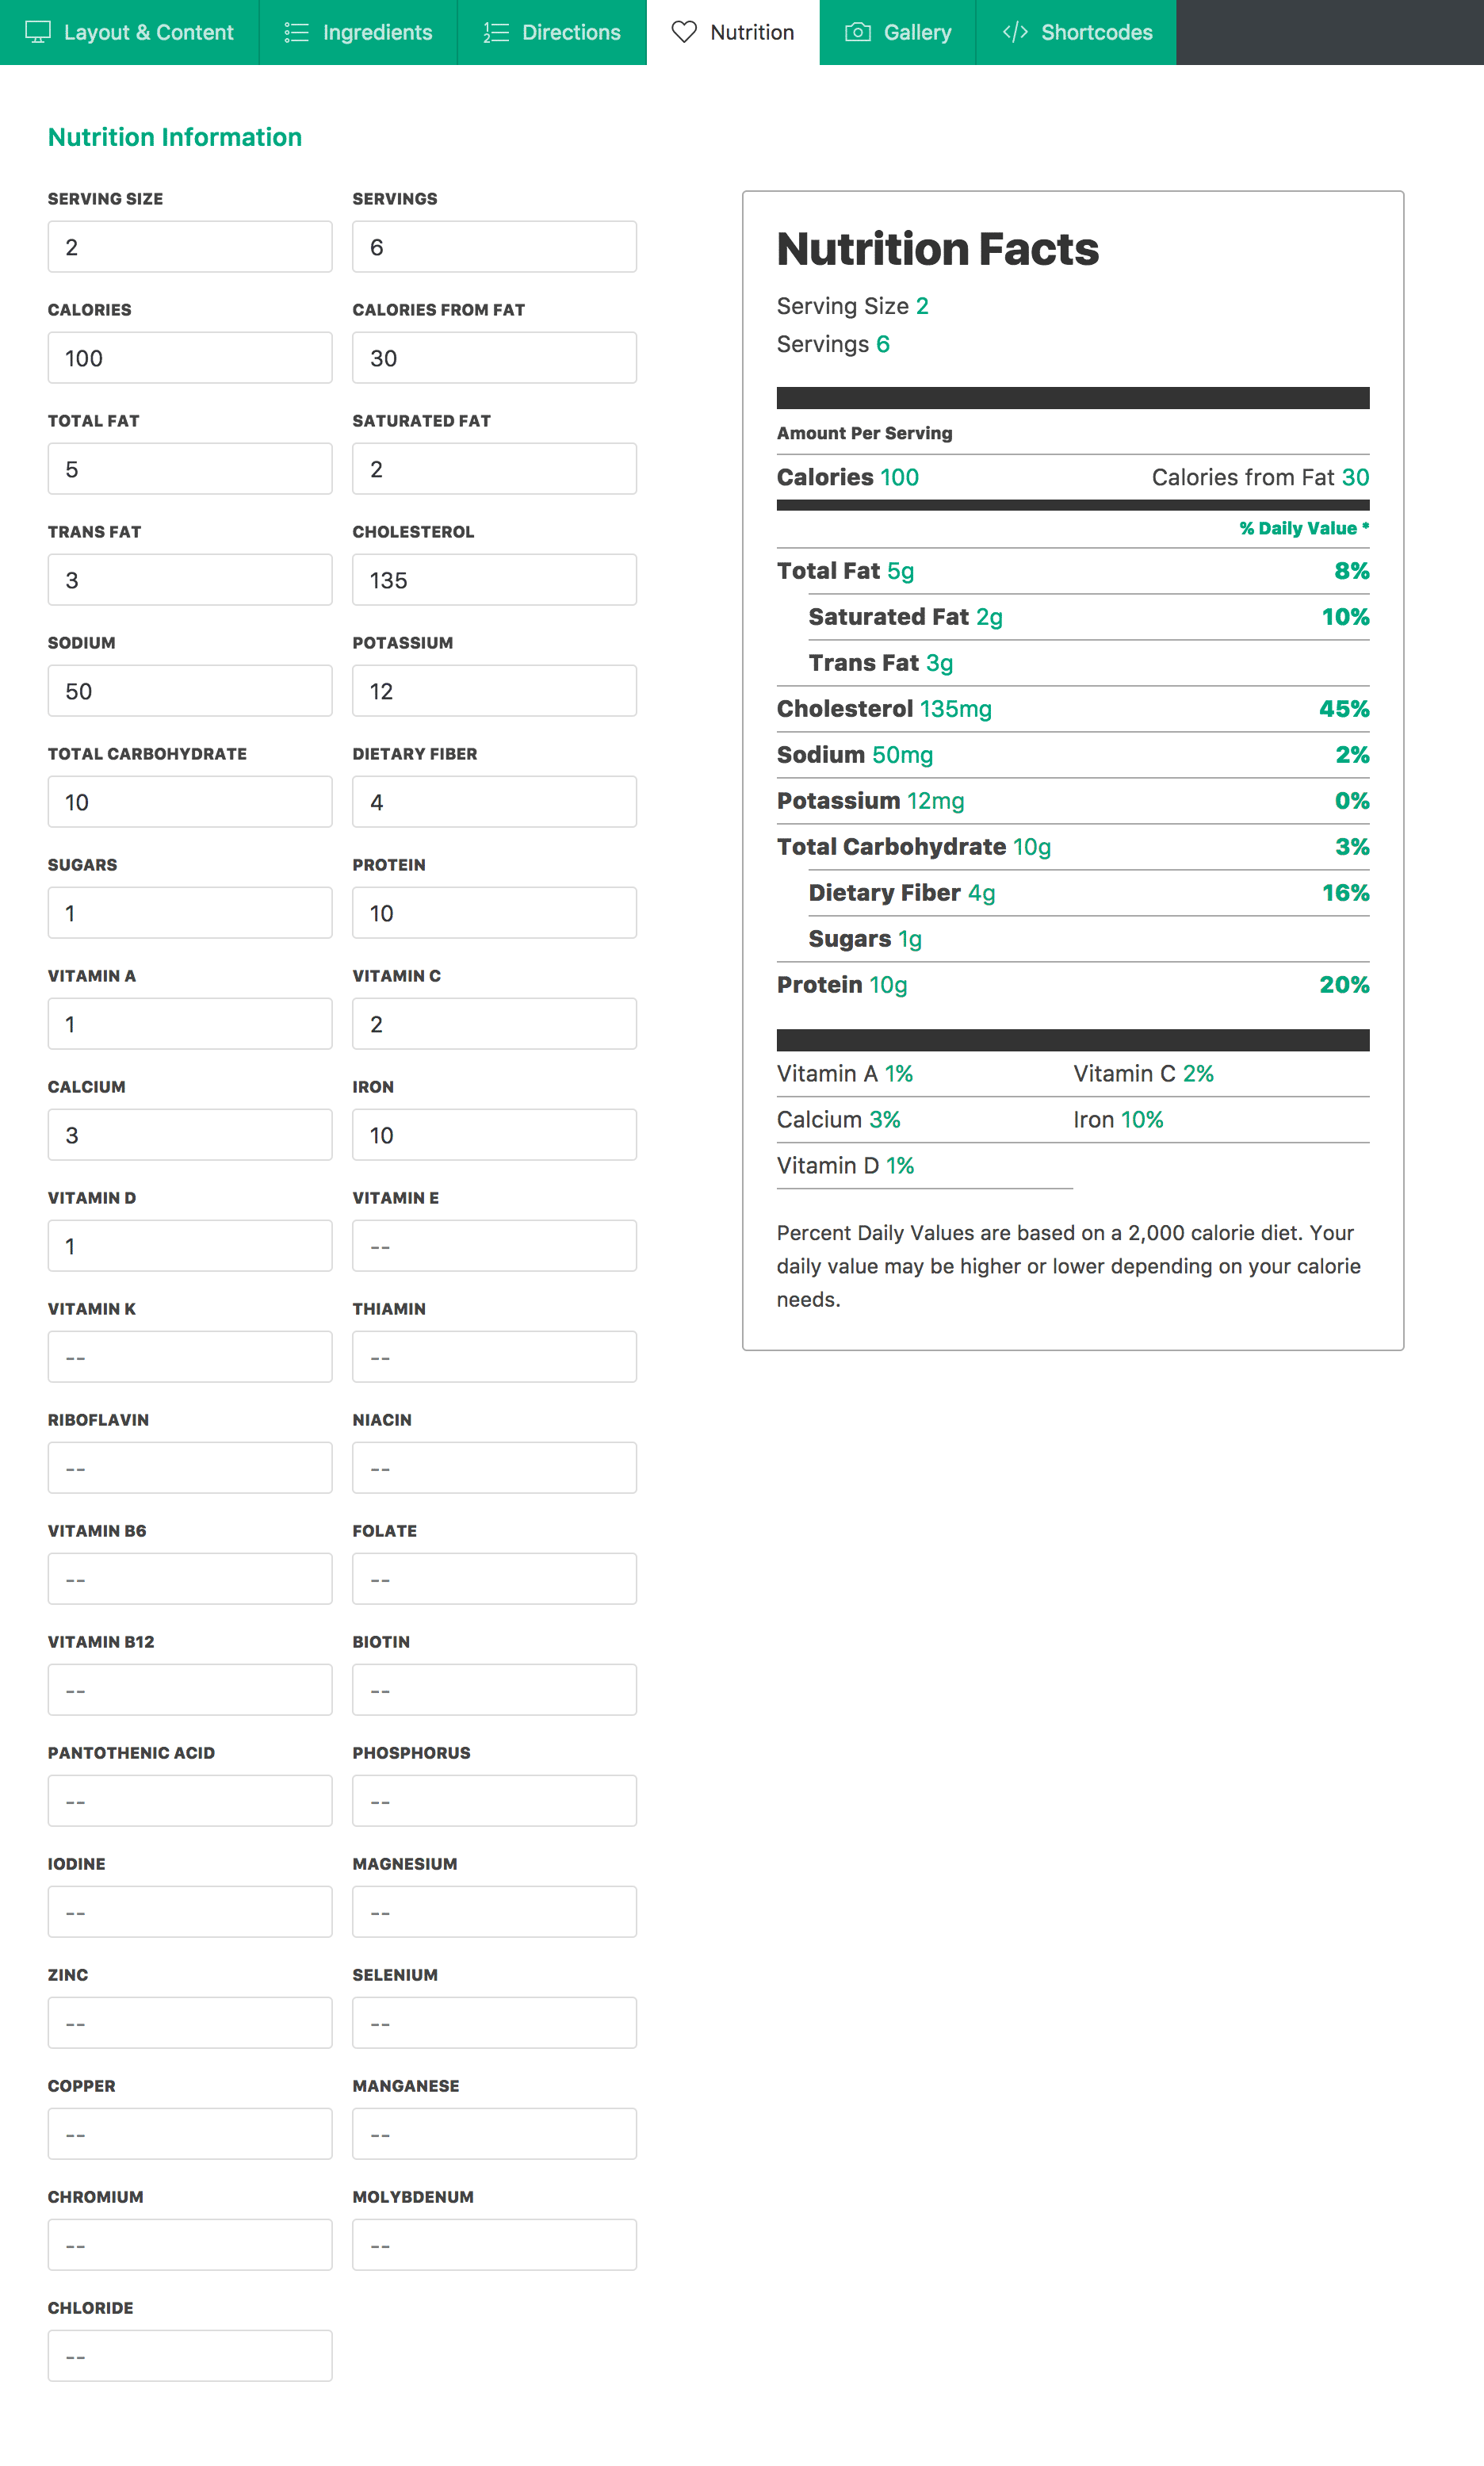Click the Ingredients list icon
This screenshot has width=1484, height=2466.
(x=296, y=32)
